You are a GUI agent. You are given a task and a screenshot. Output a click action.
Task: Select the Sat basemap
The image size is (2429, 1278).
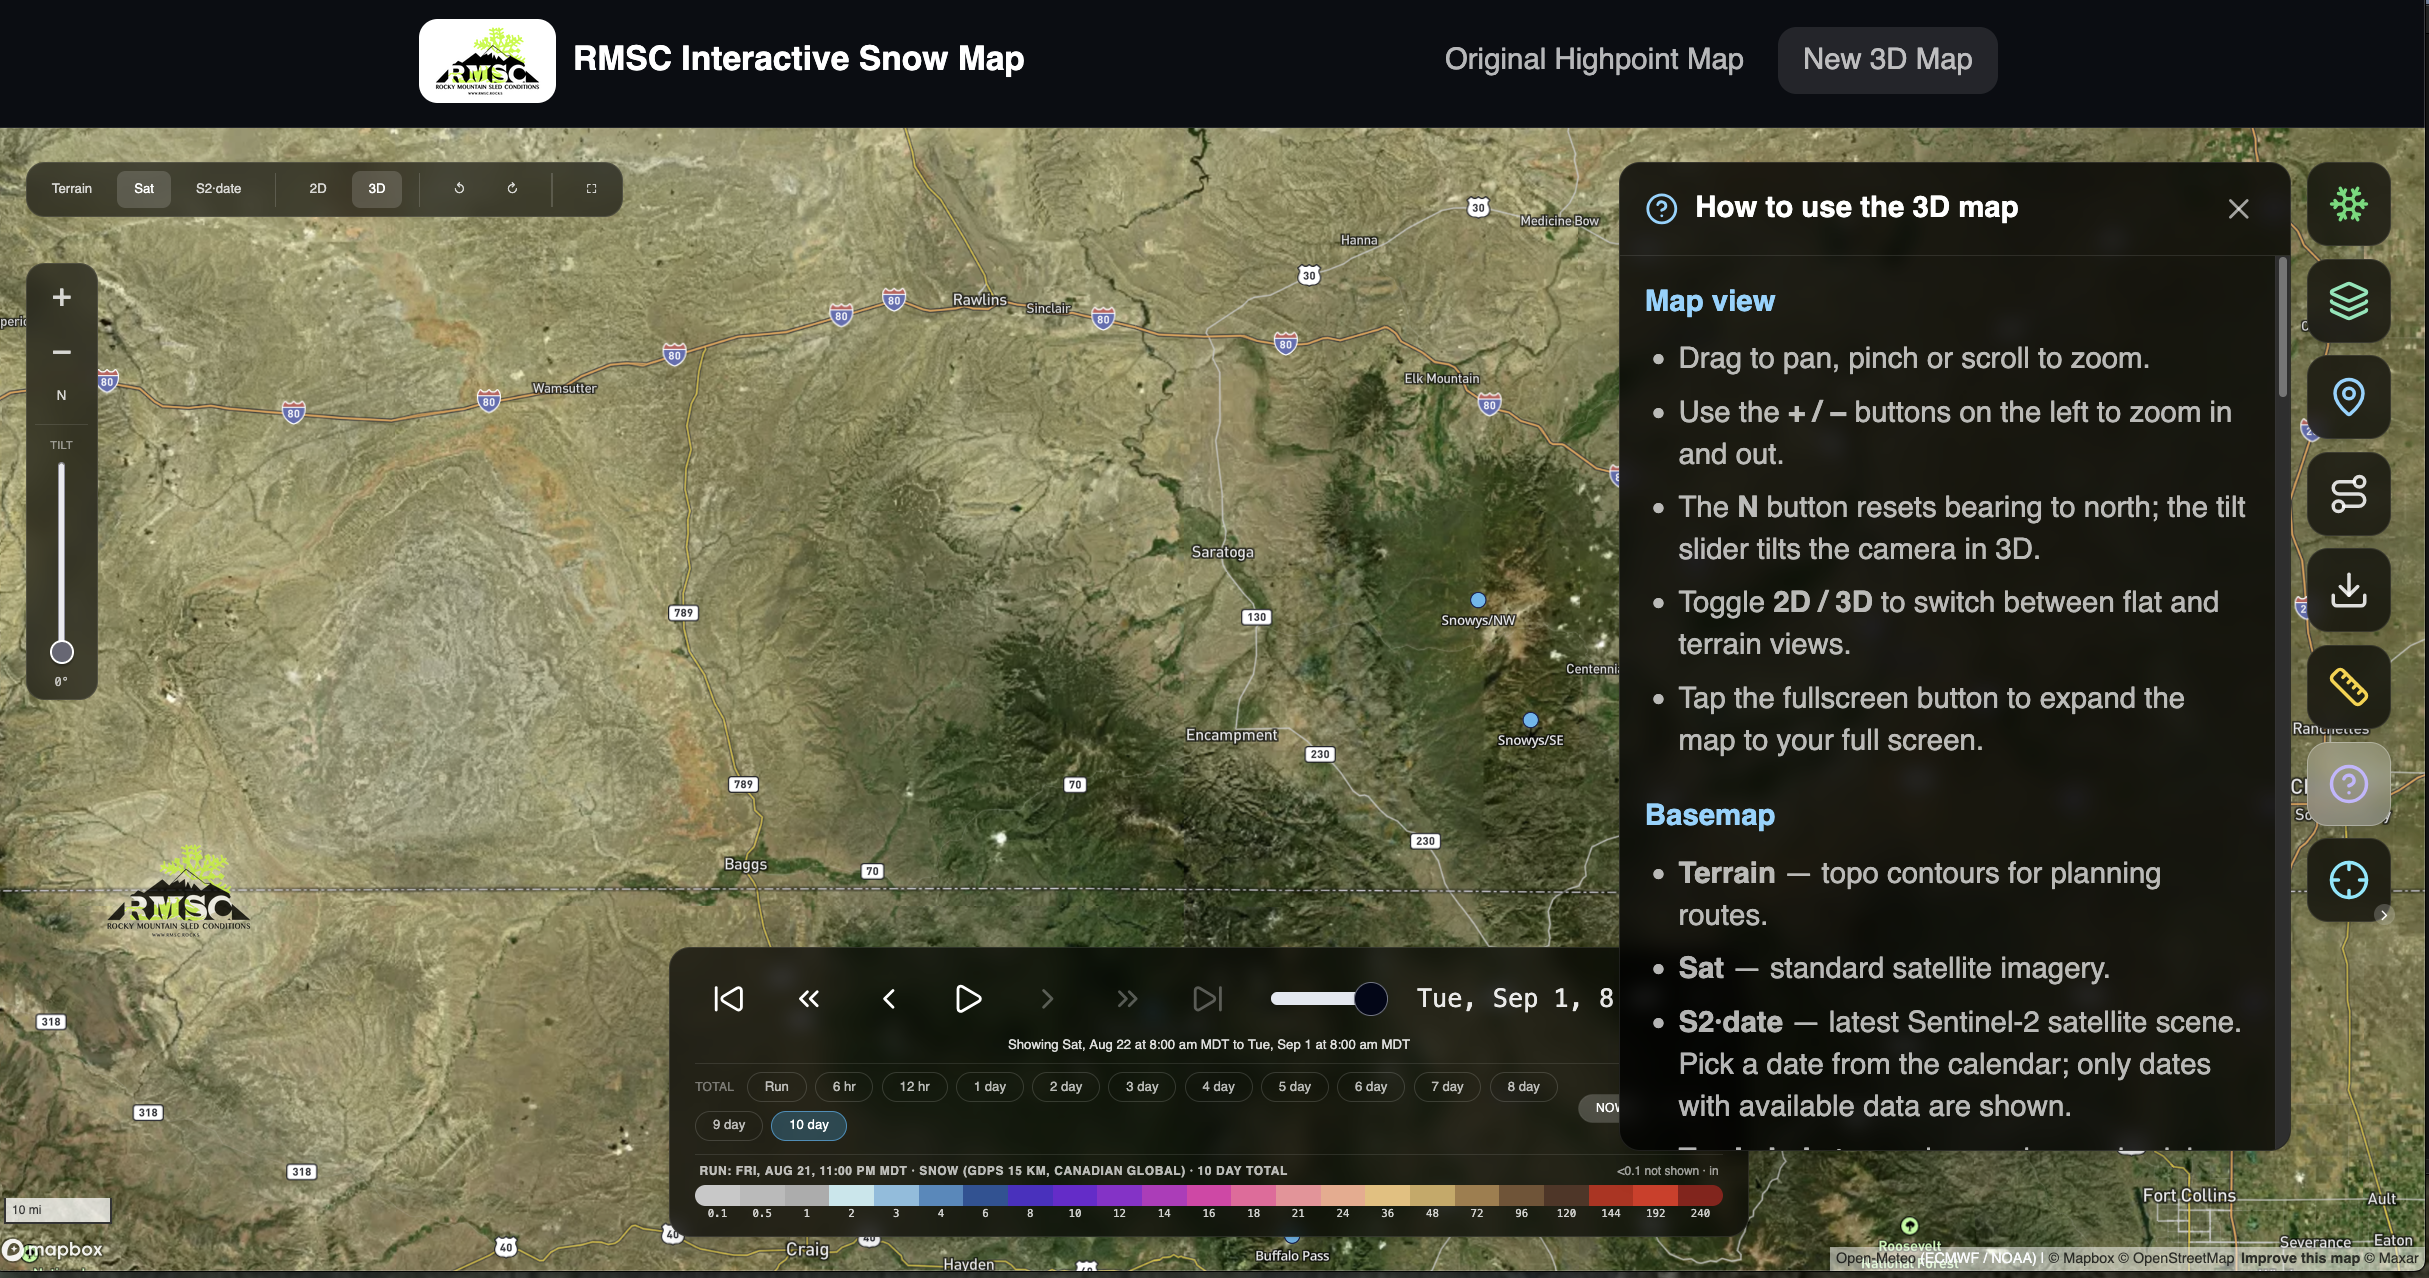pyautogui.click(x=144, y=188)
